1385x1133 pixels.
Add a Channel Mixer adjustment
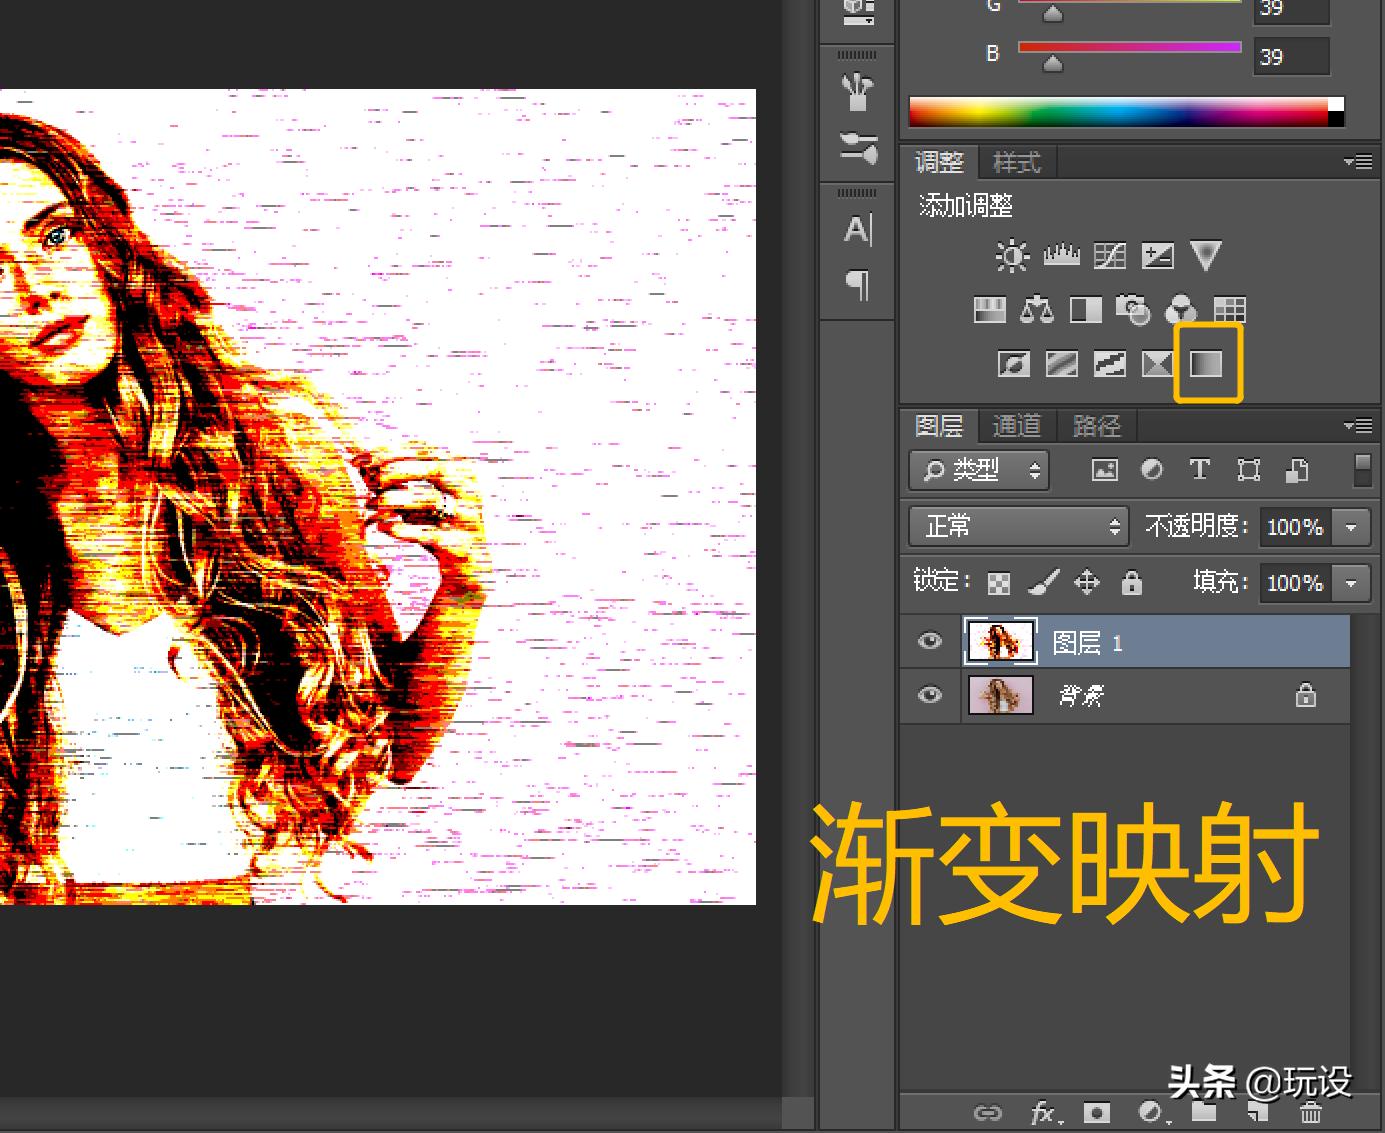pyautogui.click(x=1181, y=310)
